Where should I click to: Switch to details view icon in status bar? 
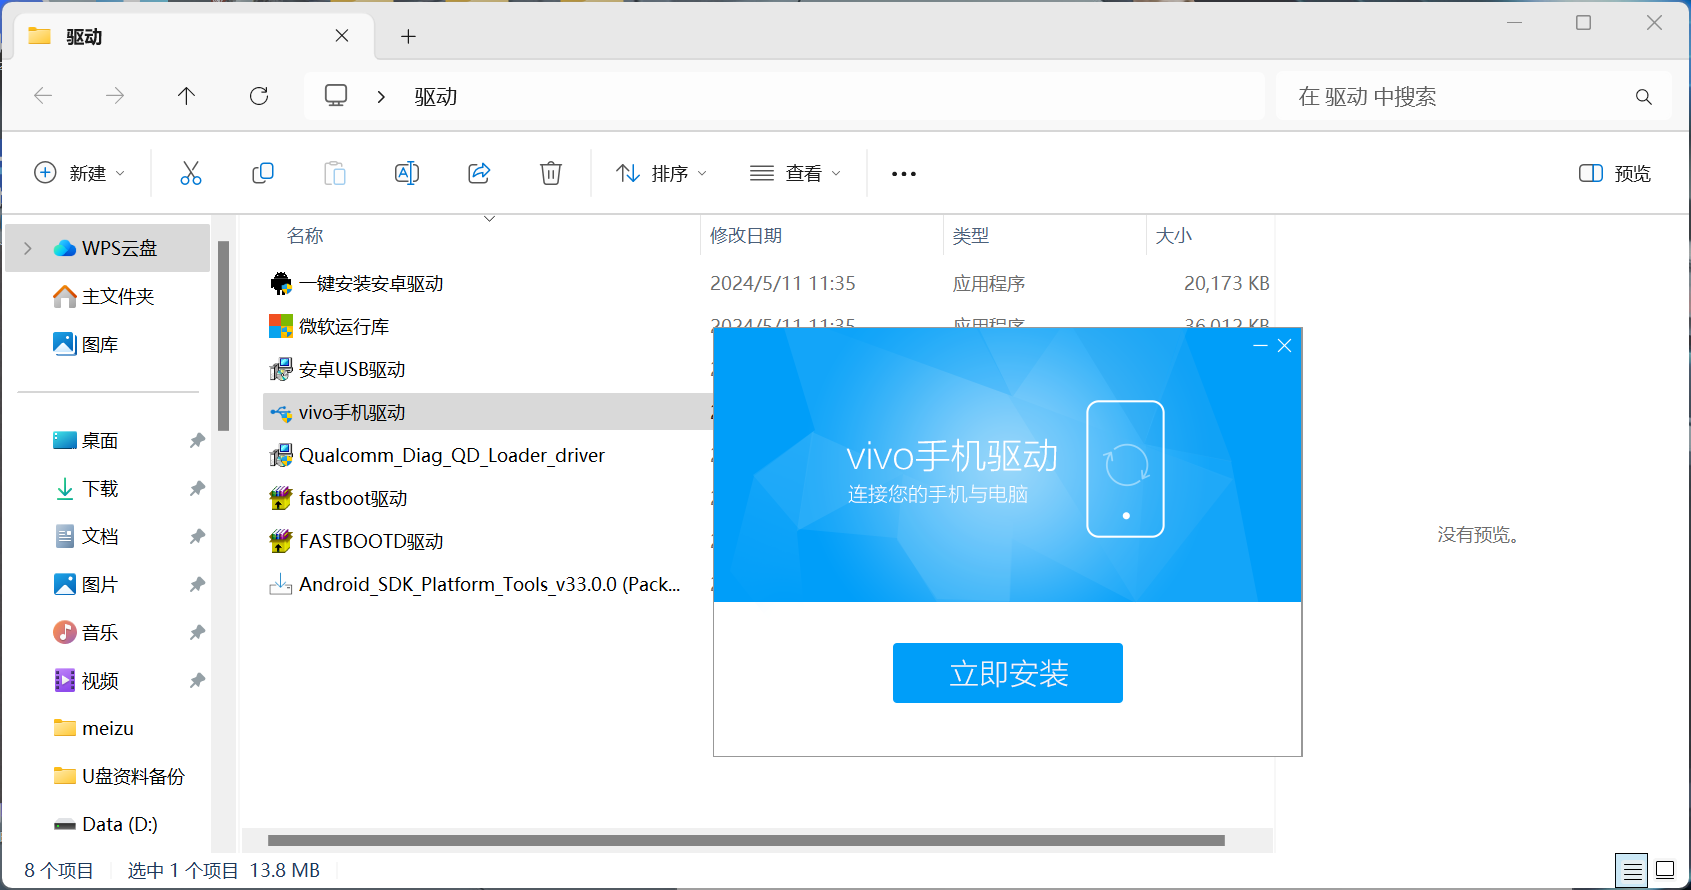coord(1632,871)
